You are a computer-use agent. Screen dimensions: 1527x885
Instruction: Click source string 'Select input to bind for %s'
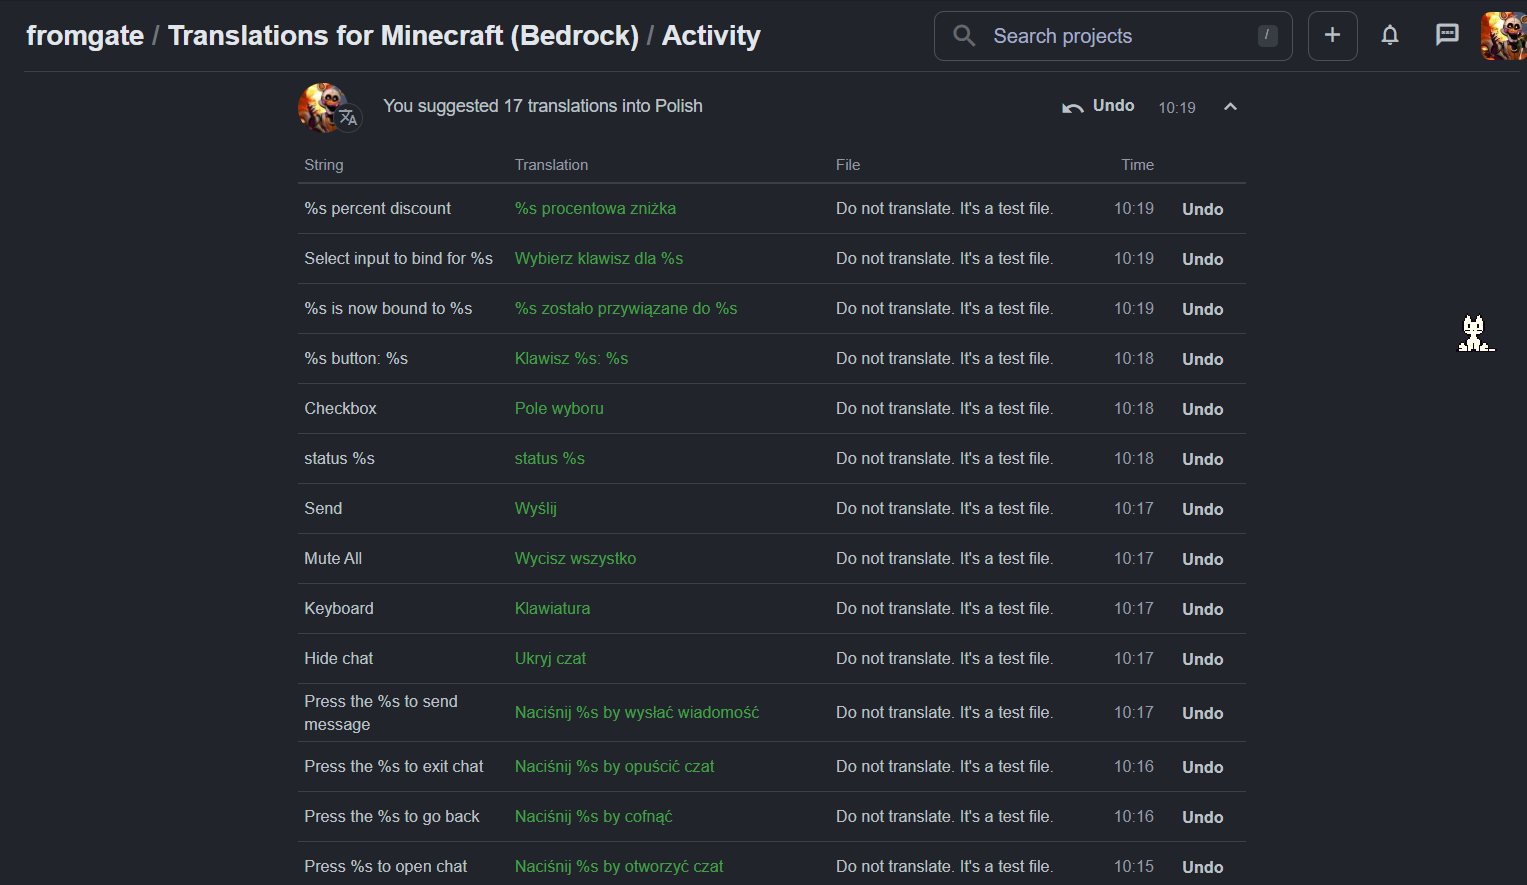[x=398, y=258]
